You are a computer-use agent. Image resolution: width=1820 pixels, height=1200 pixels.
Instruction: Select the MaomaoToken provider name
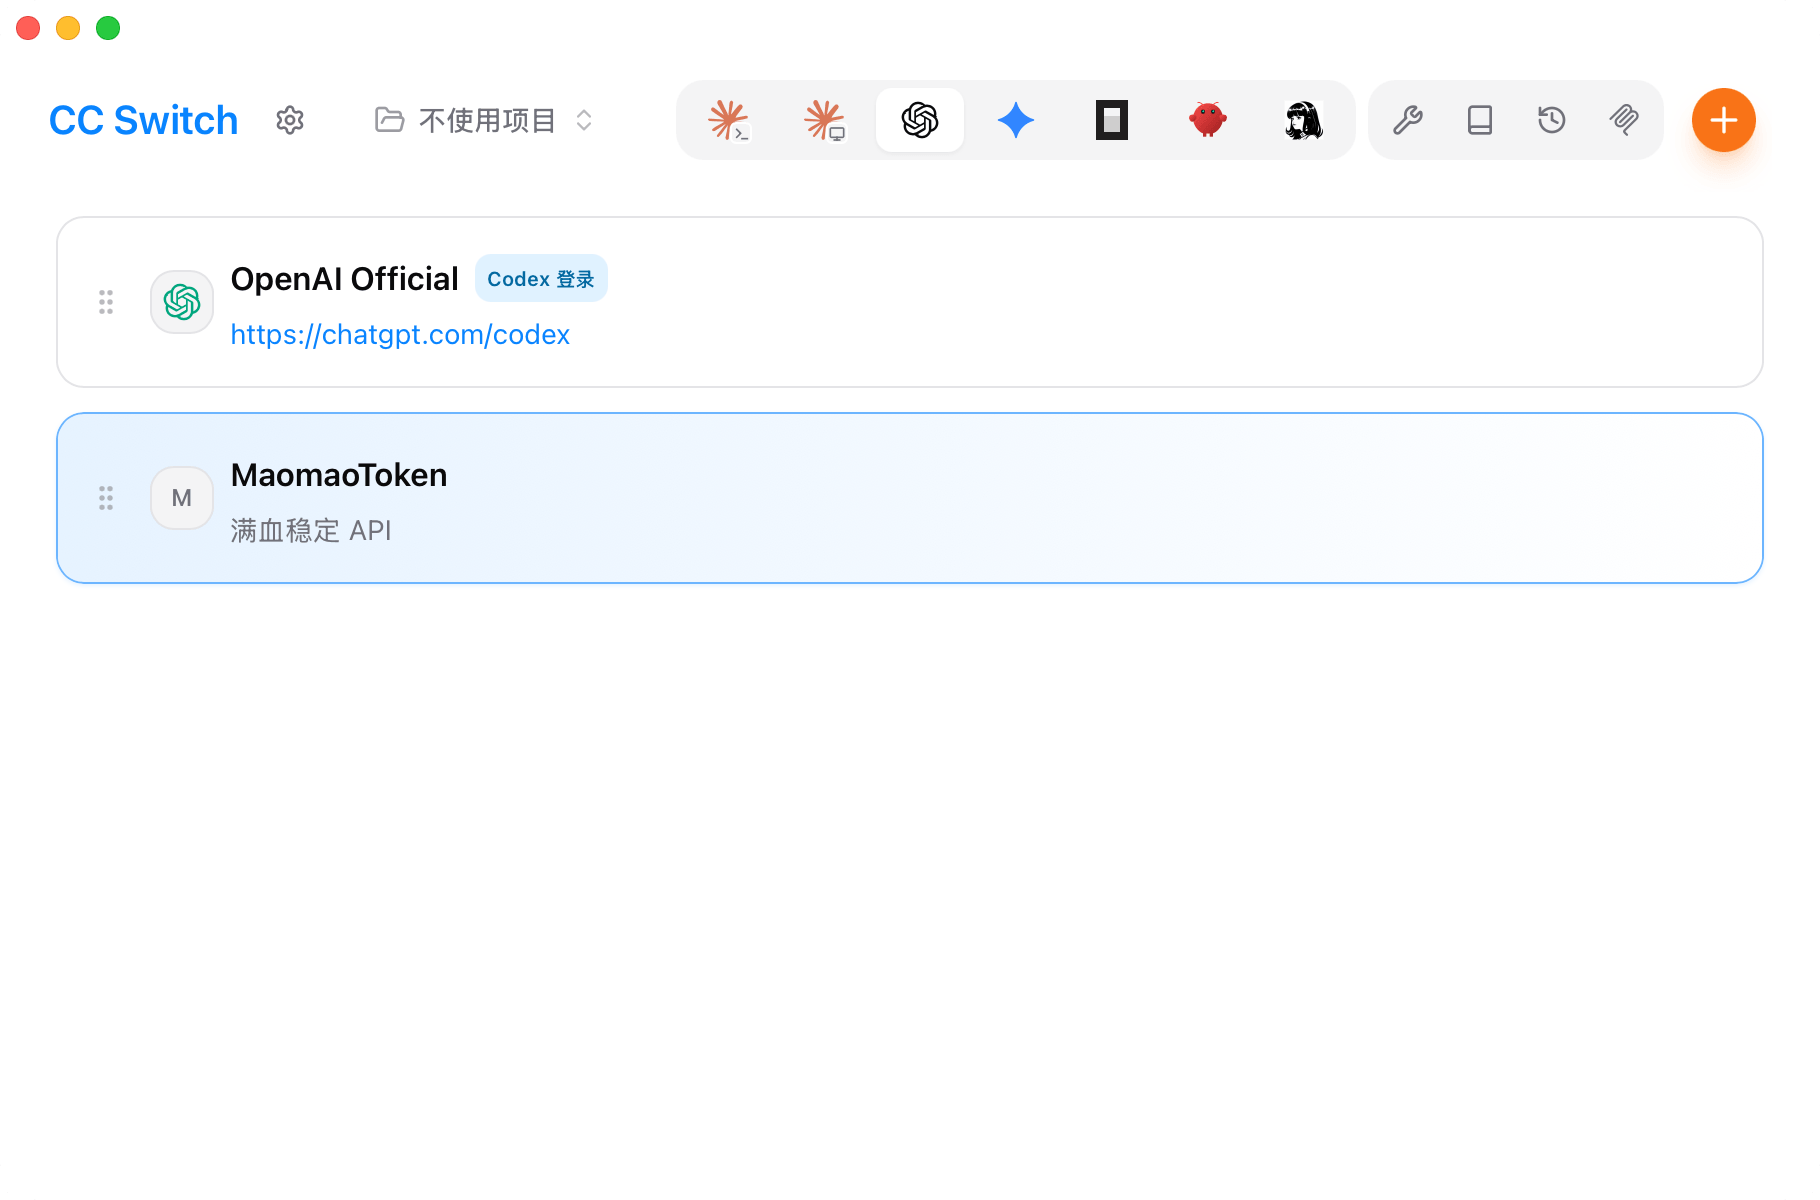coord(339,474)
